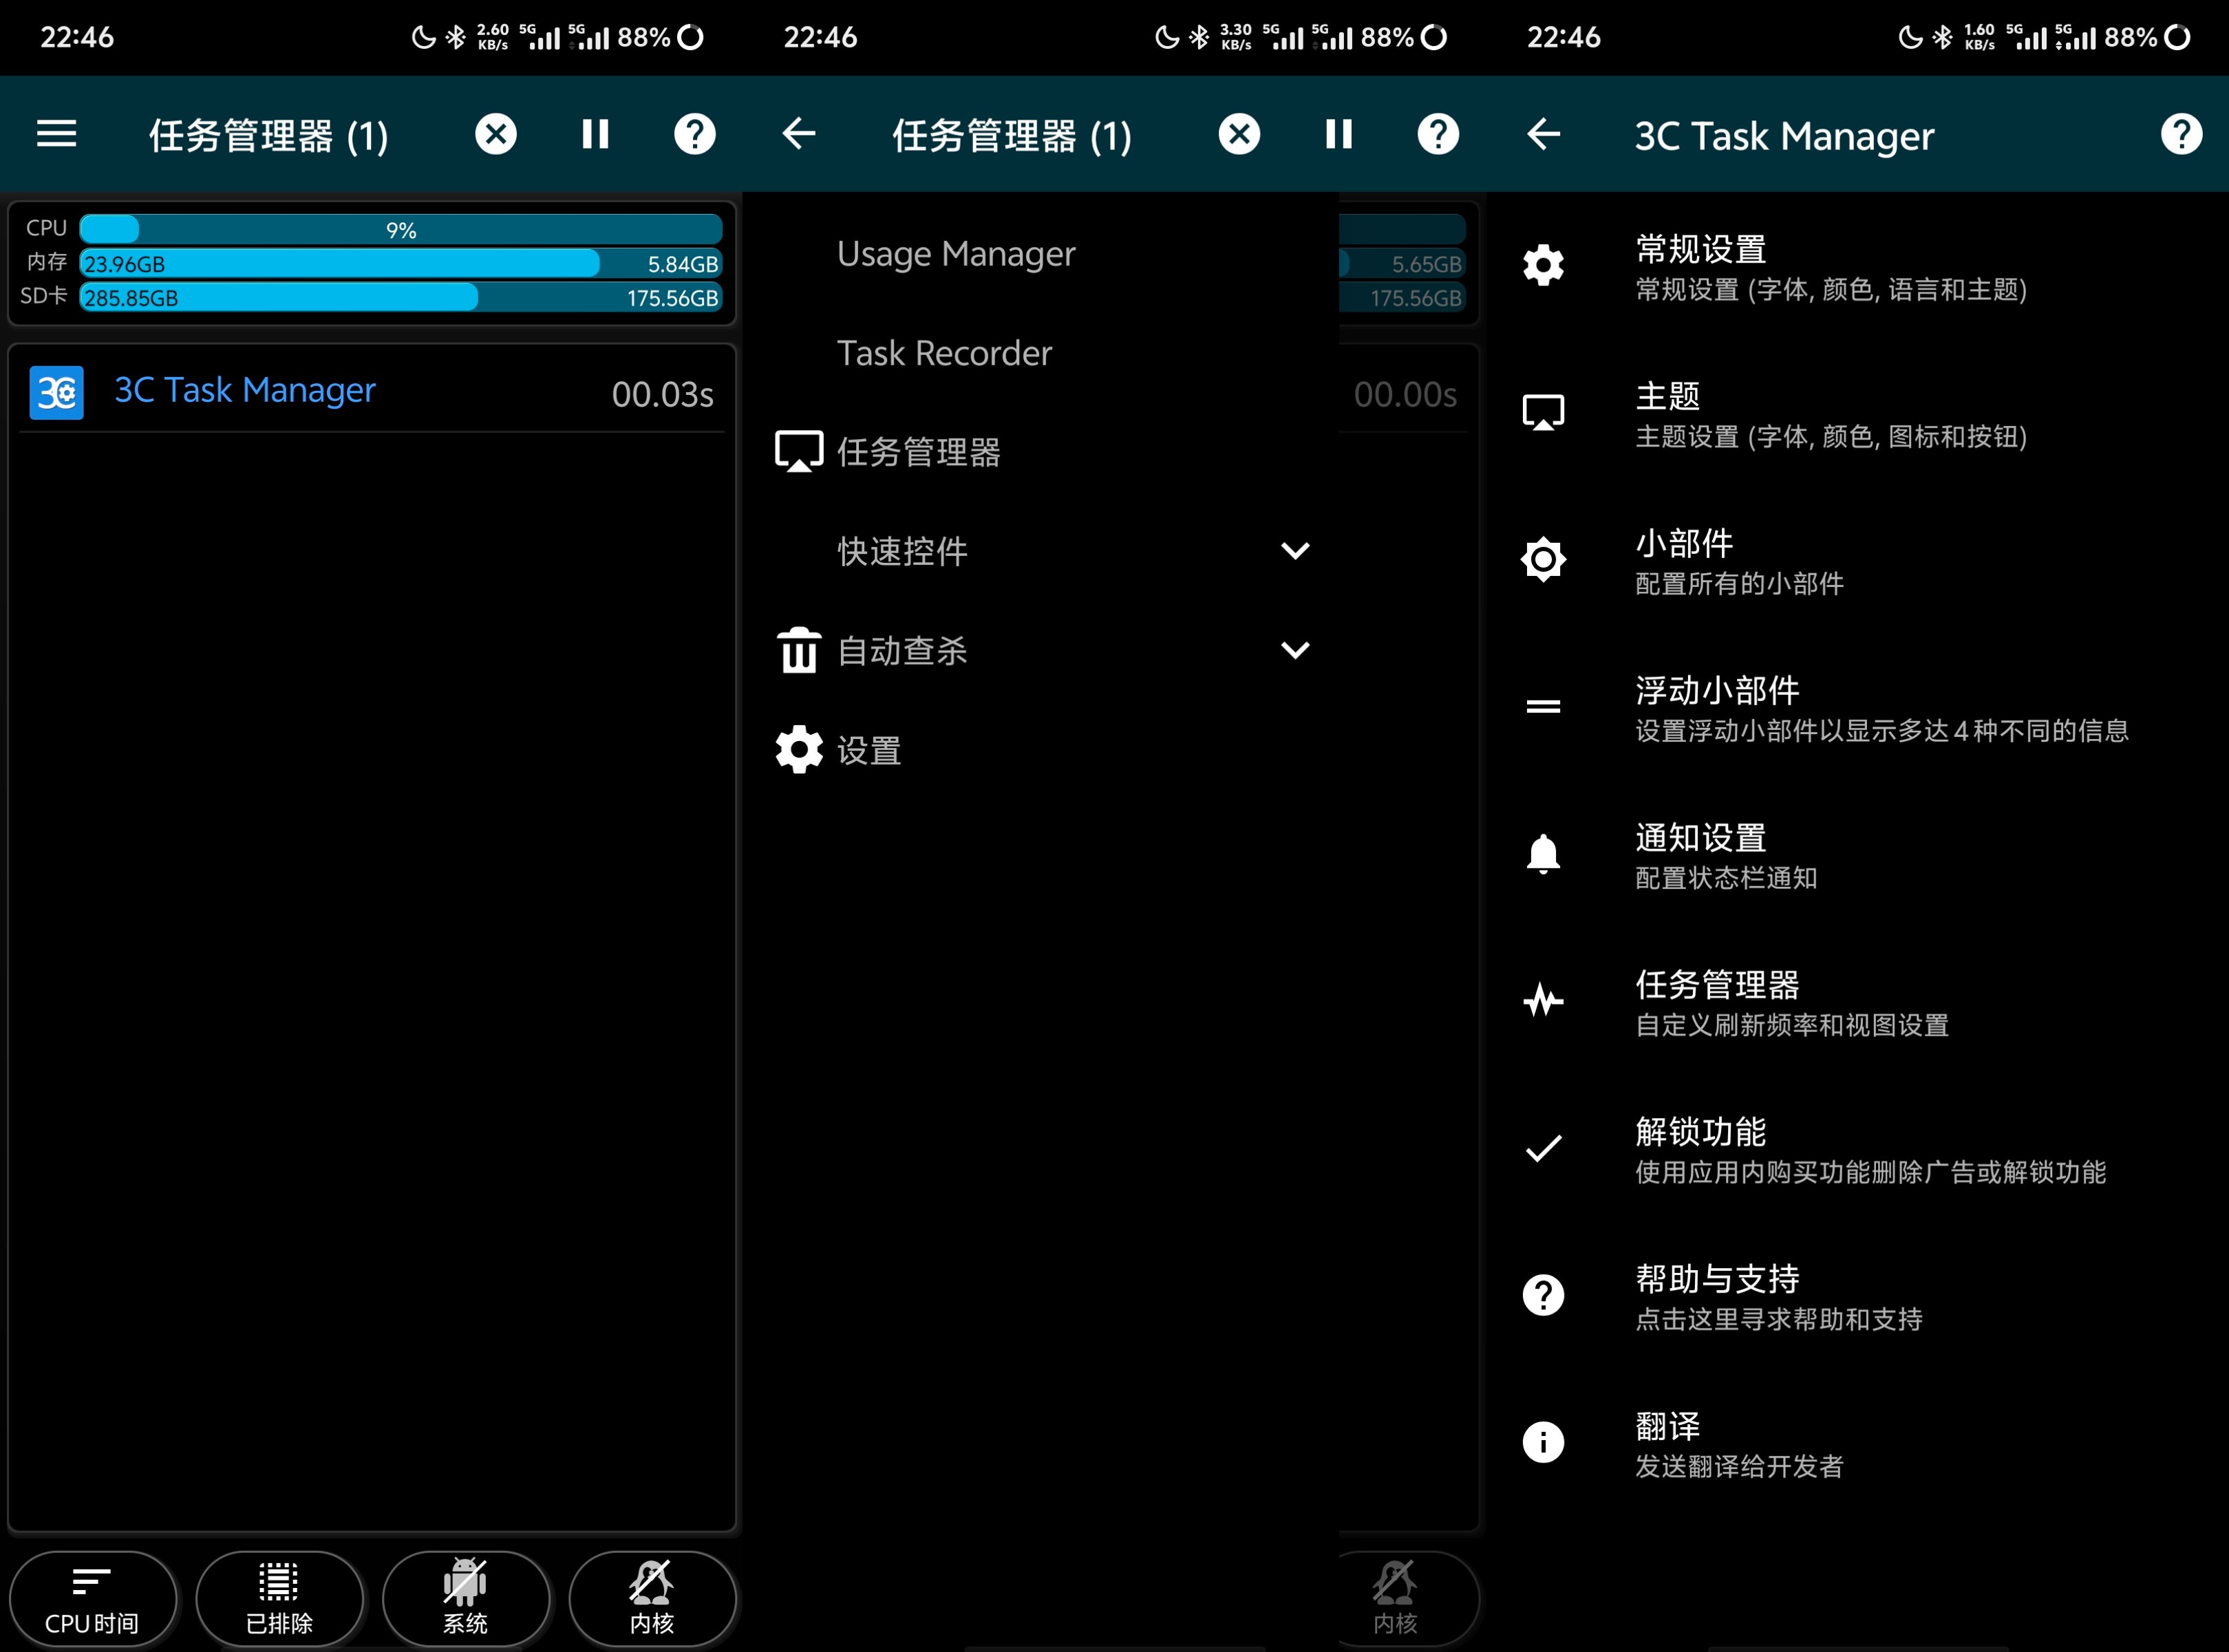Viewport: 2229px width, 1652px height.
Task: Toggle the 系统 apps filter
Action: pyautogui.click(x=465, y=1597)
